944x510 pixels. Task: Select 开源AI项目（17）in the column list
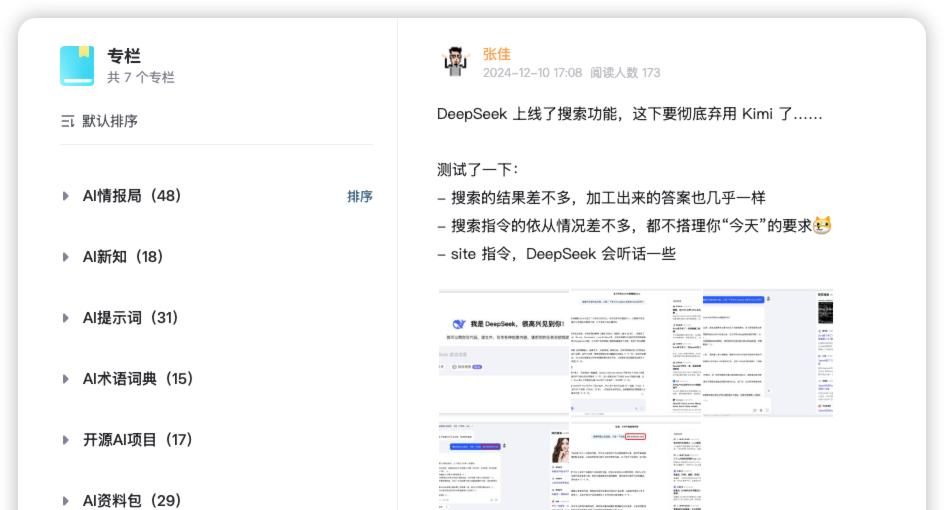click(x=138, y=440)
